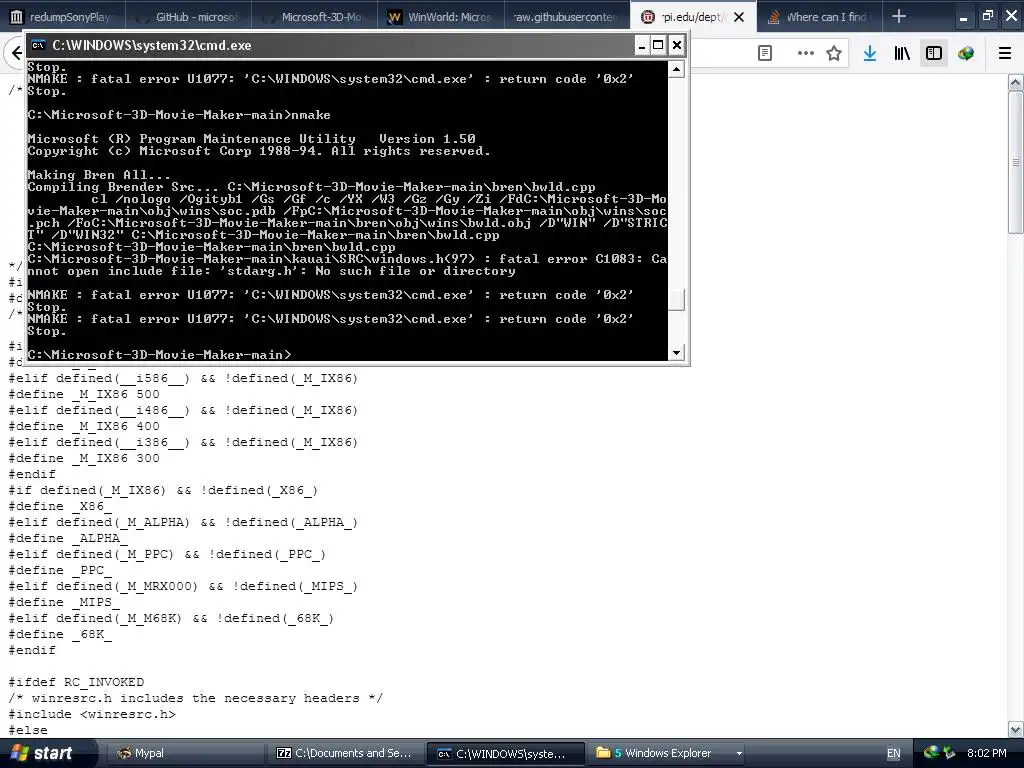
Task: Select the WinWorld: Micros tab
Action: pos(441,16)
